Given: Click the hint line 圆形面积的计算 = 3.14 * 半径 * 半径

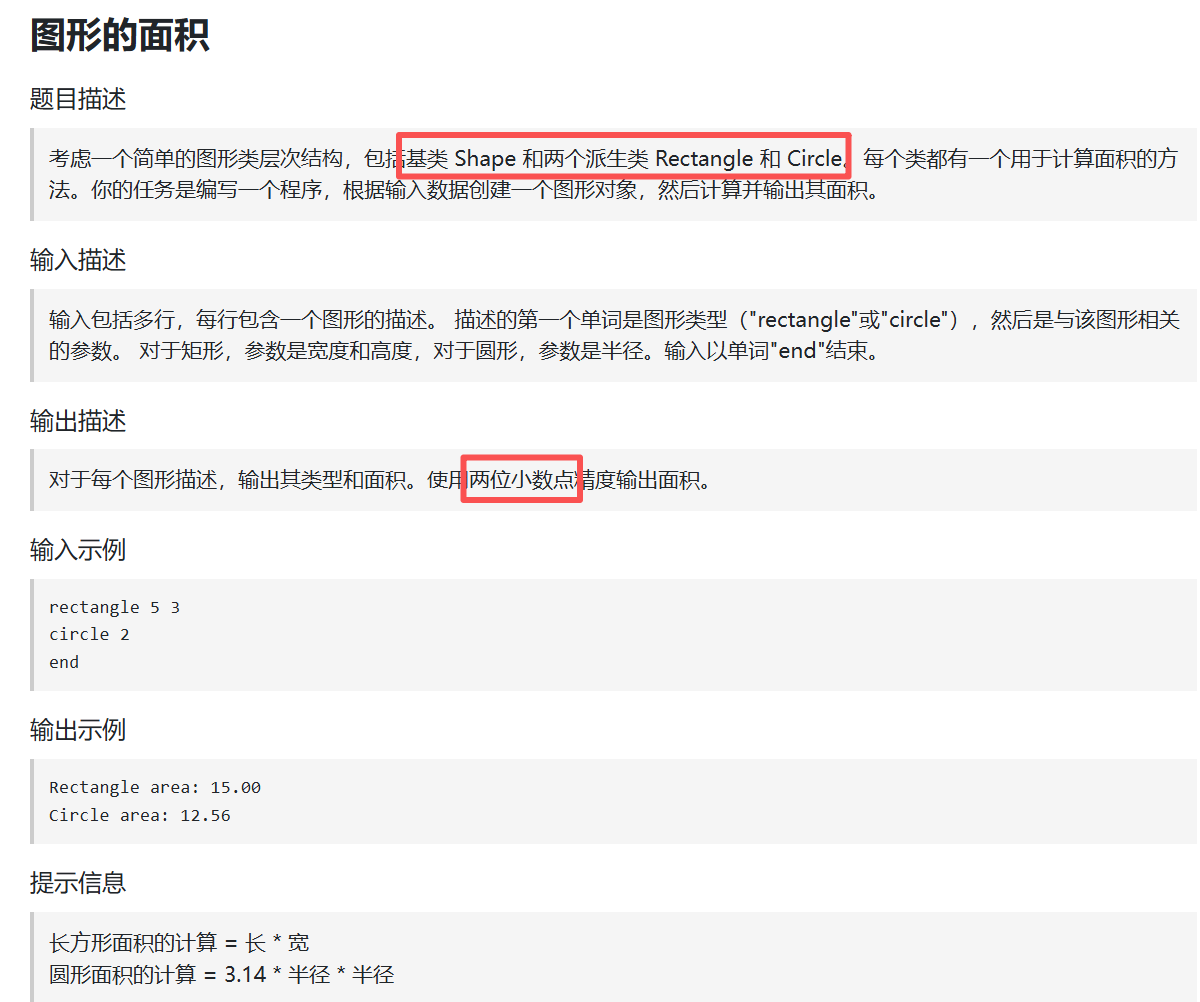Looking at the screenshot, I should point(222,974).
